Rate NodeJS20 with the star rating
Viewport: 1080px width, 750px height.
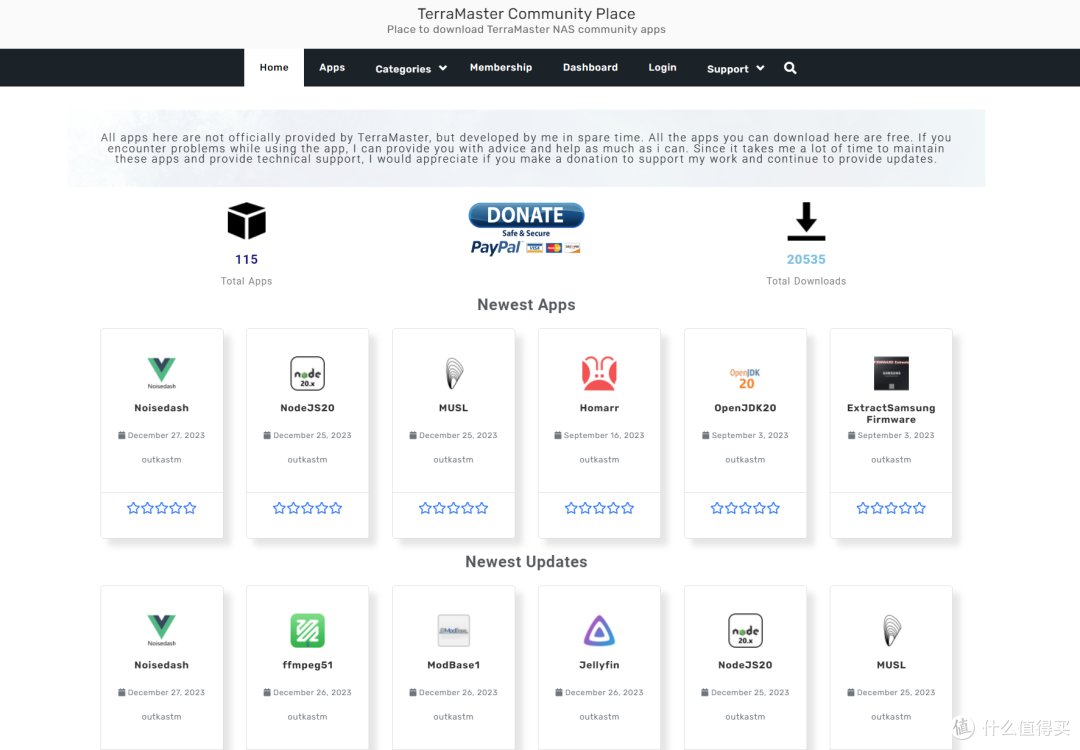307,508
